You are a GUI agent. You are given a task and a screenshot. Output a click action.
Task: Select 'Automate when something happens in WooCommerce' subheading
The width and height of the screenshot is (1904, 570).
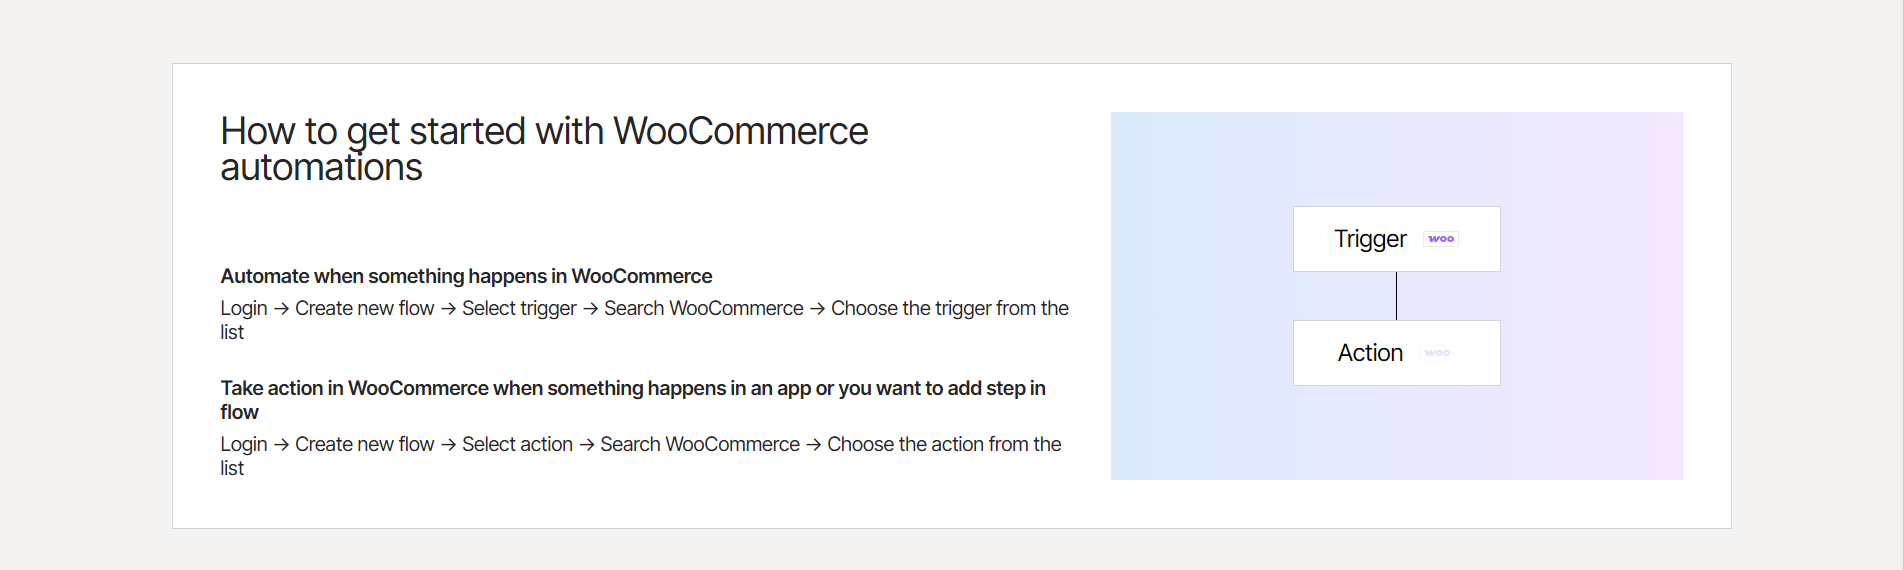pyautogui.click(x=466, y=276)
